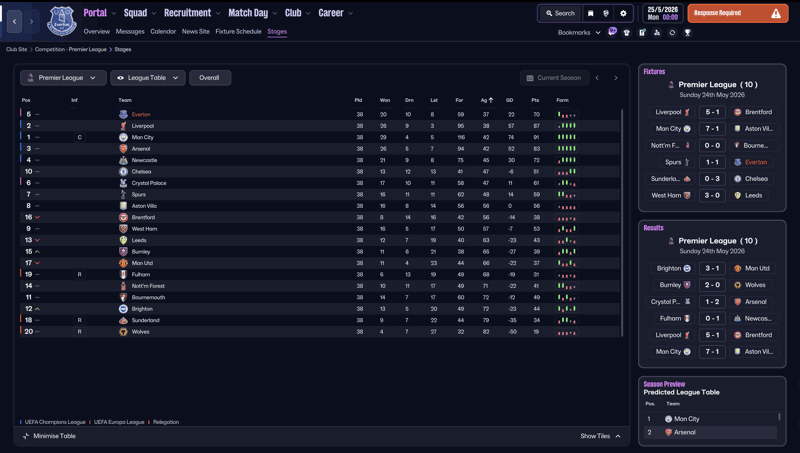Click the Current Season button
Viewport: 800px width, 453px height.
point(554,78)
